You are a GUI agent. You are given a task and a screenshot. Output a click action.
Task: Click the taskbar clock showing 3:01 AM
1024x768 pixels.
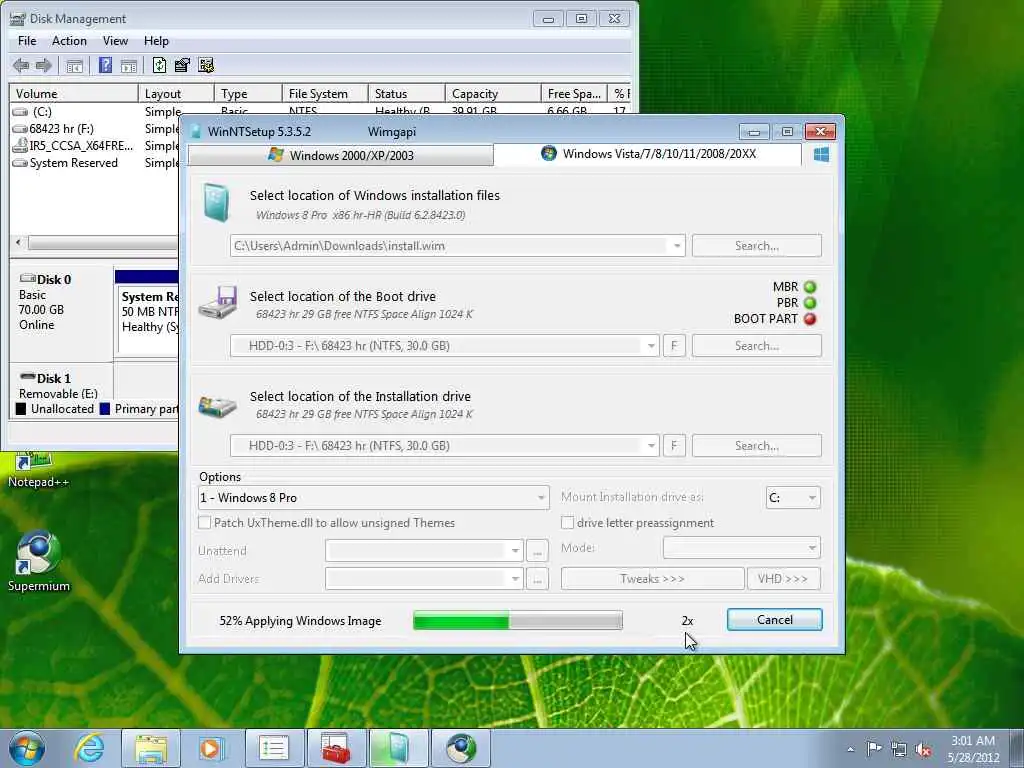[973, 749]
